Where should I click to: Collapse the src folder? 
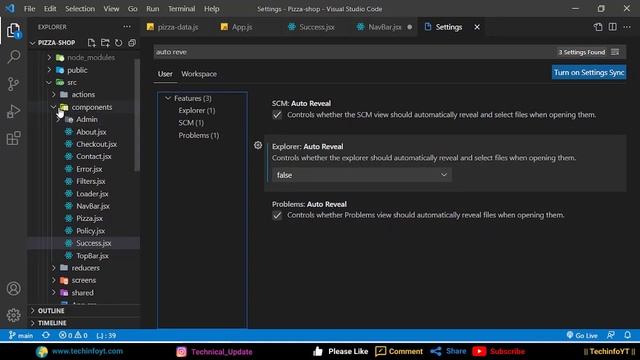pyautogui.click(x=49, y=82)
